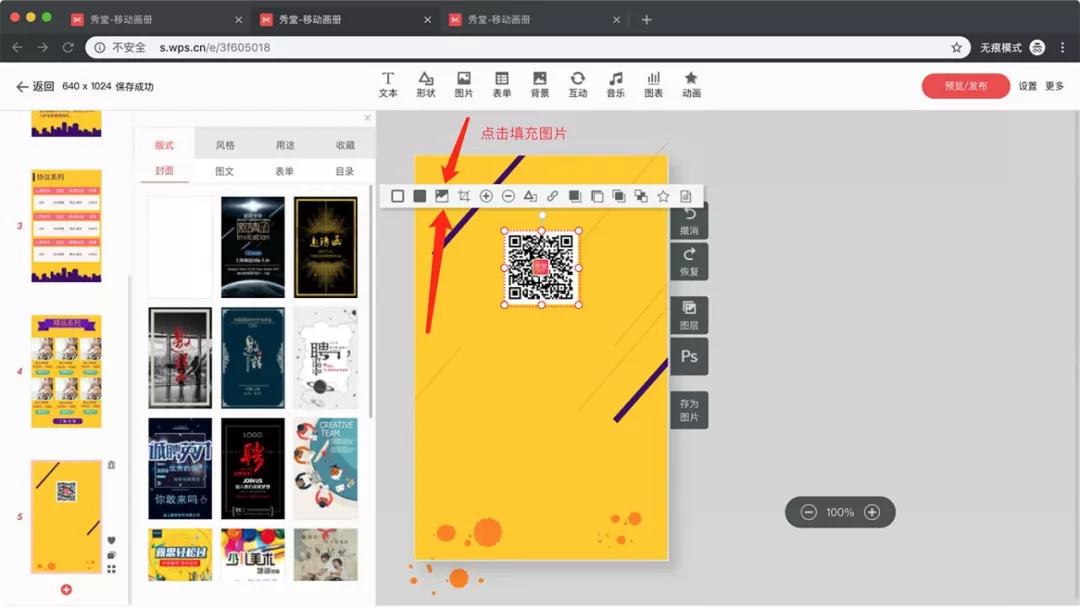Open the Text (文本) tool

click(x=388, y=85)
